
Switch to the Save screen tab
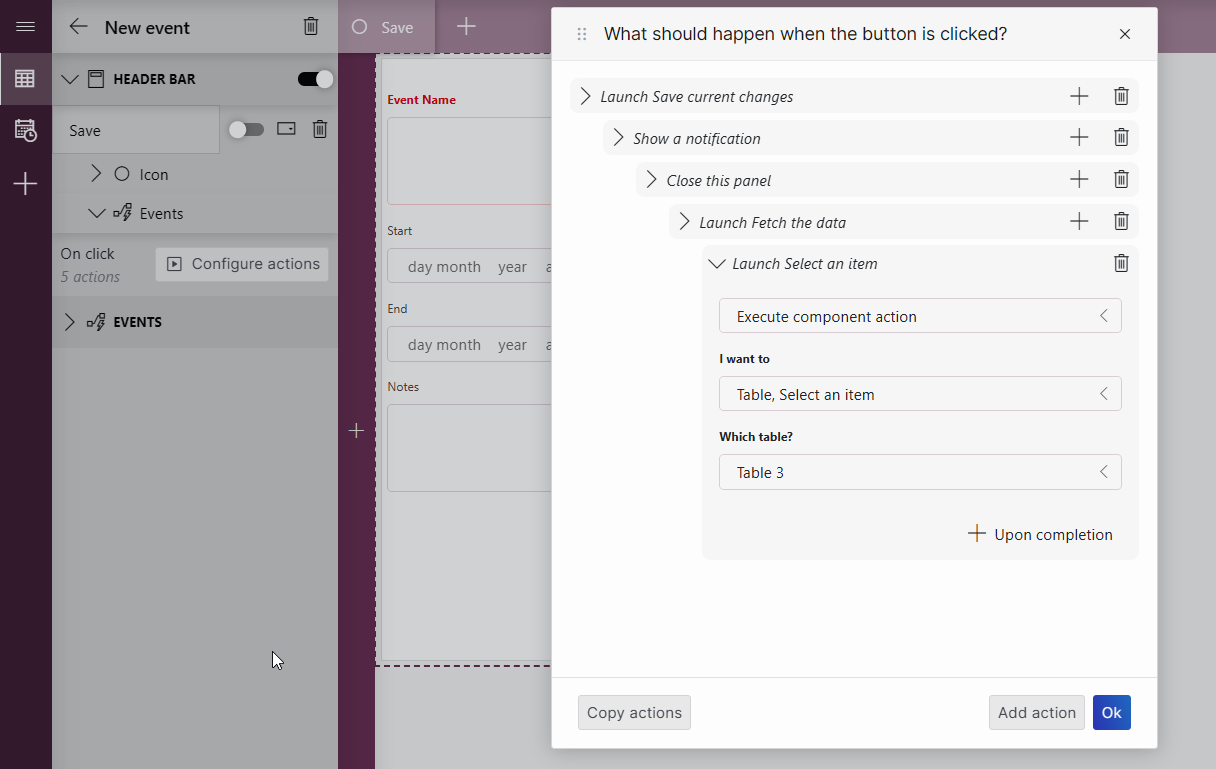point(387,27)
